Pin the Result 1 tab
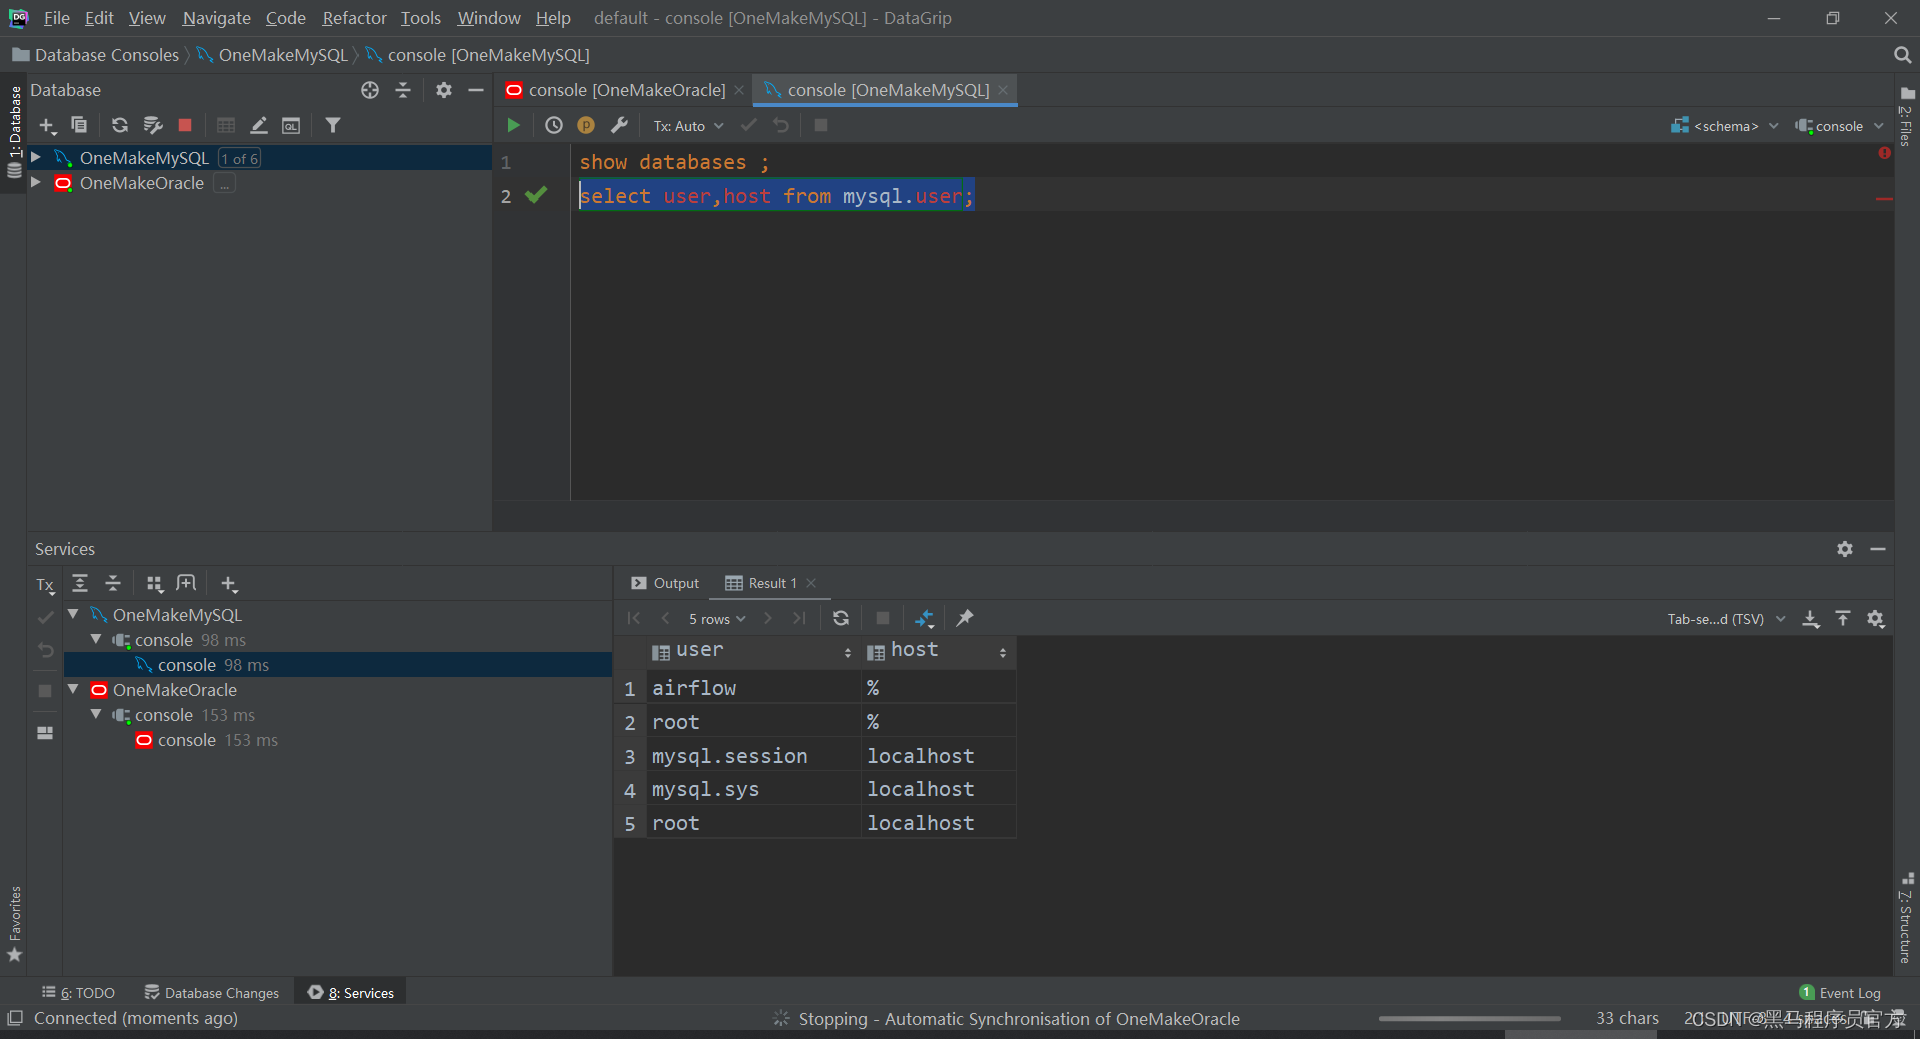This screenshot has width=1920, height=1039. (x=965, y=618)
